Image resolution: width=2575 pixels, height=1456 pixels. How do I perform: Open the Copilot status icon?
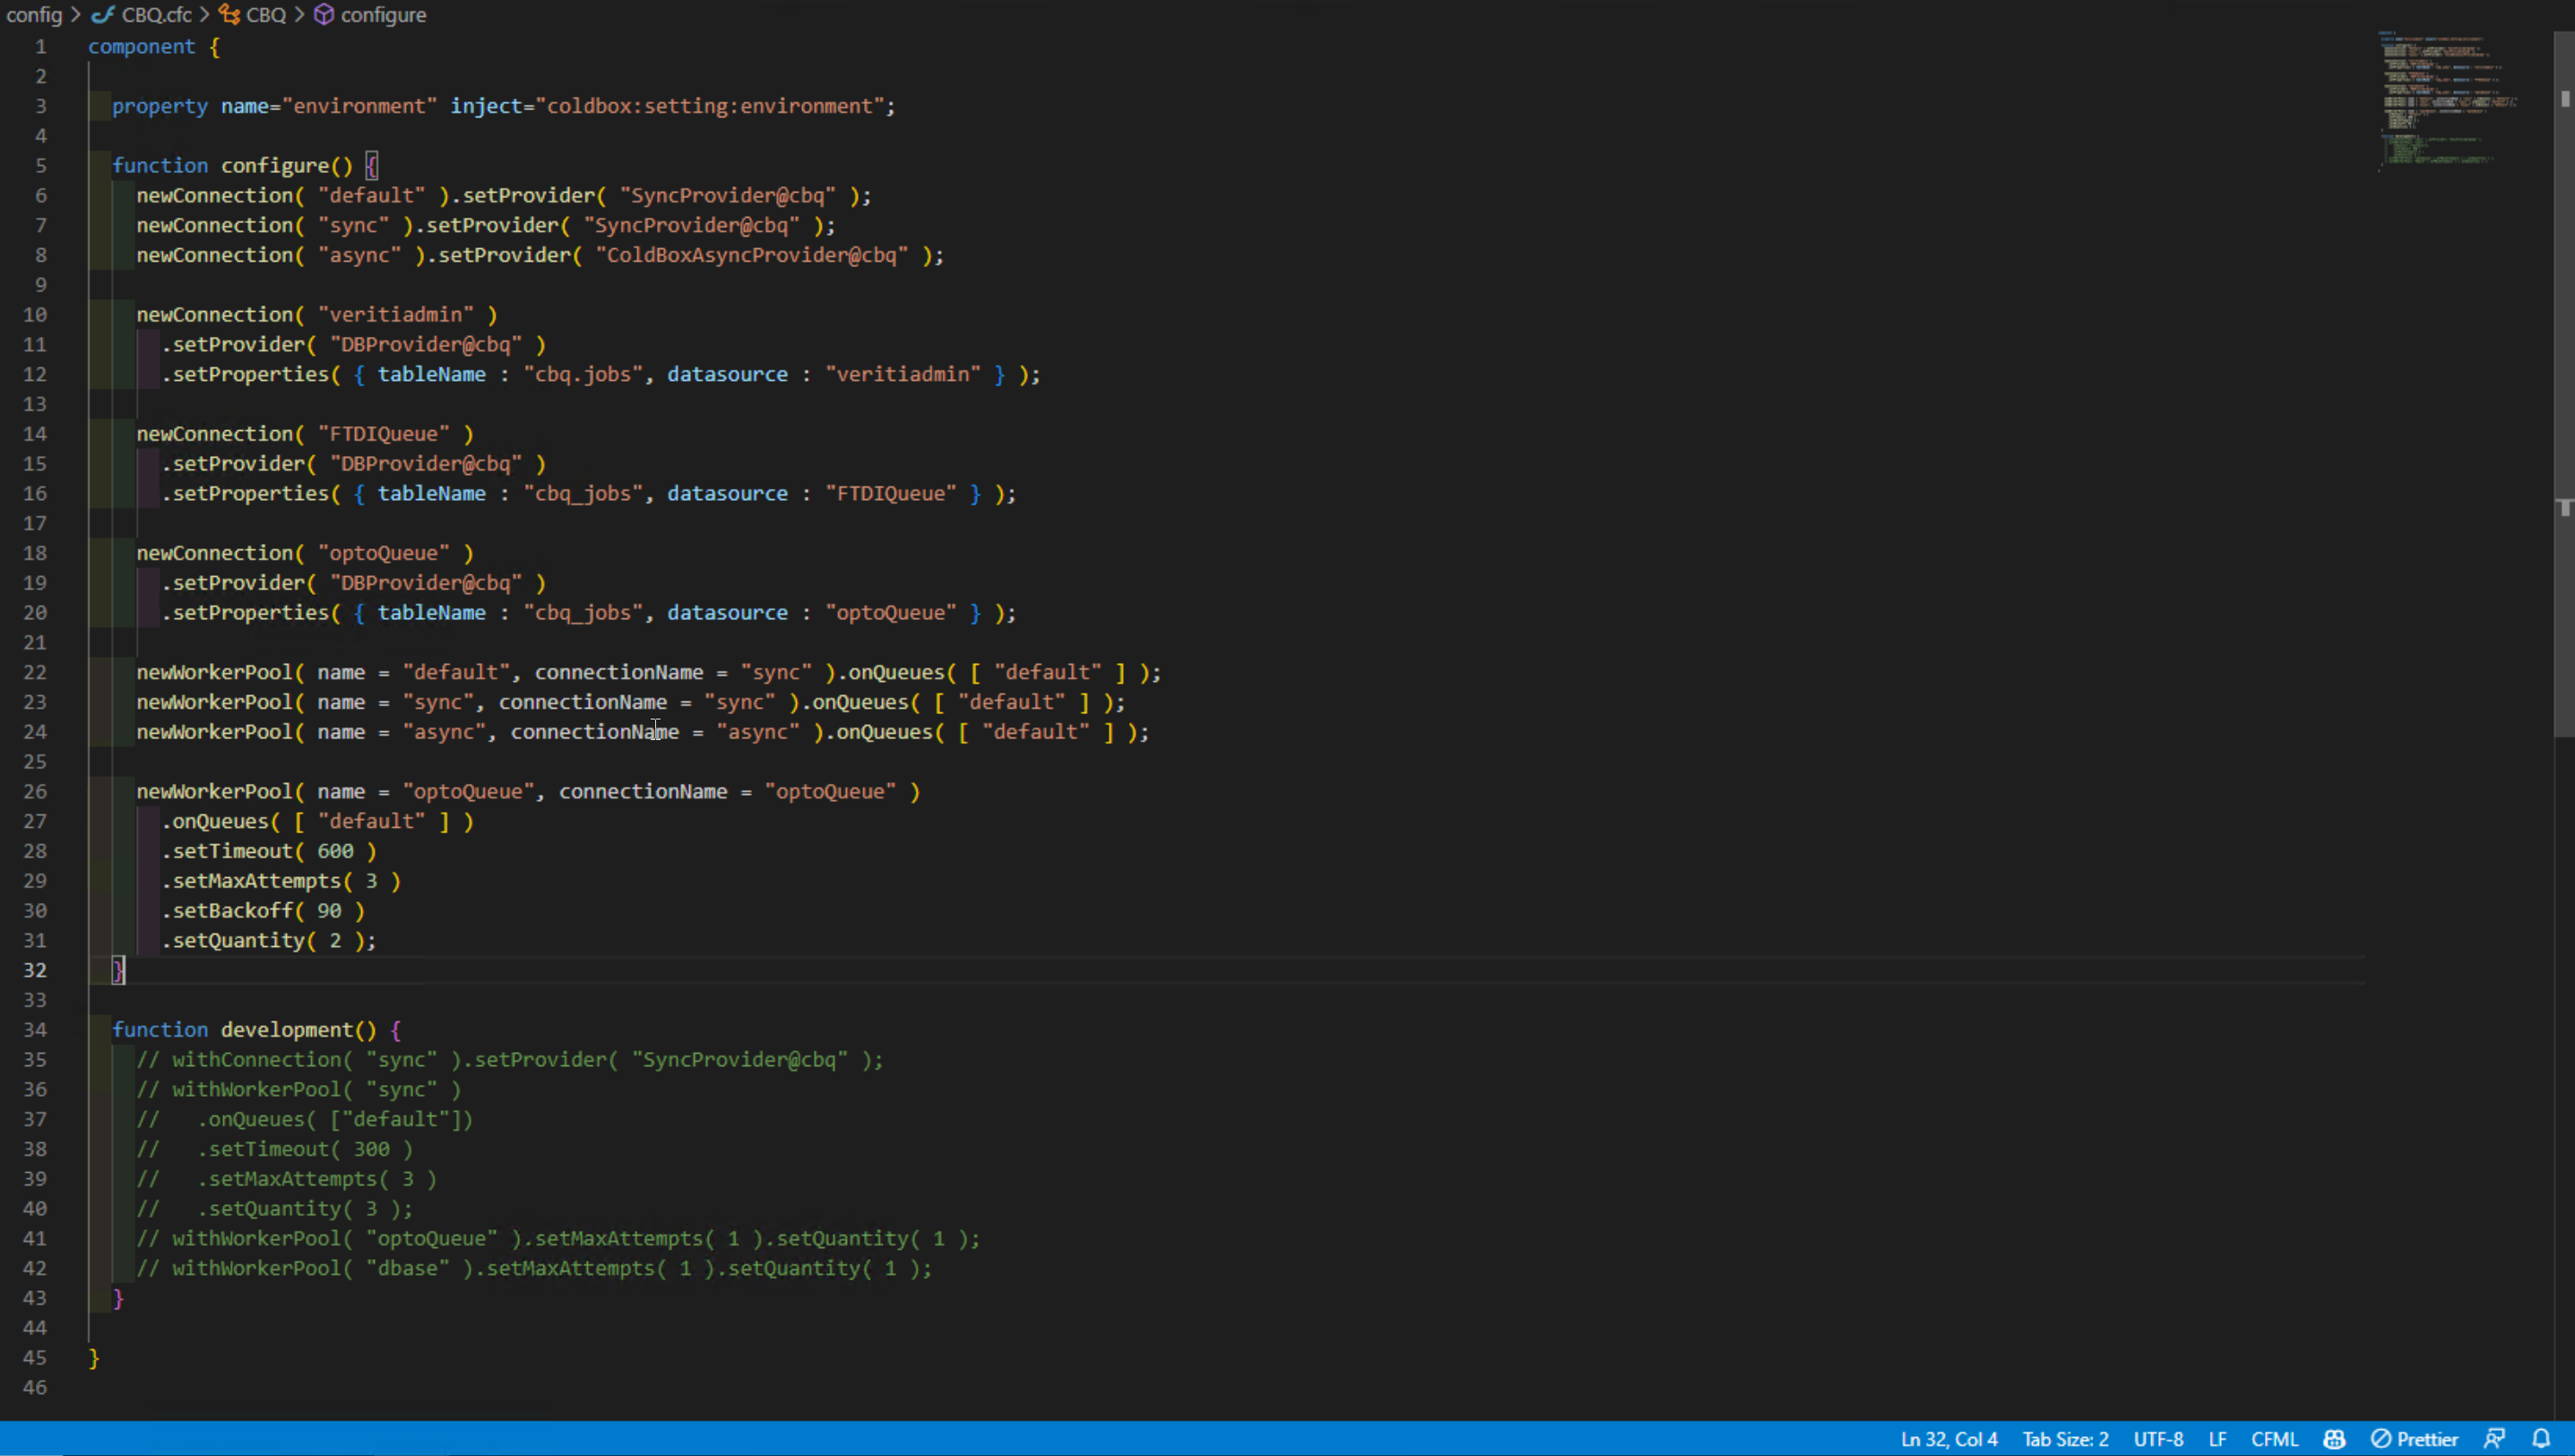[2334, 1439]
